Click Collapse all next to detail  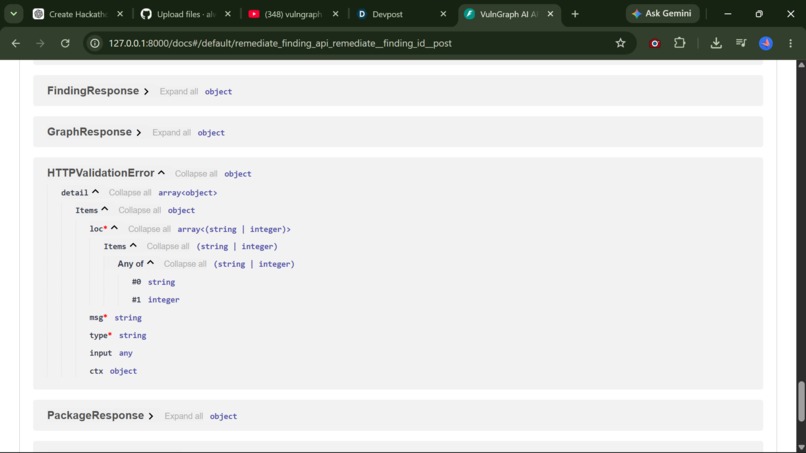click(x=130, y=193)
